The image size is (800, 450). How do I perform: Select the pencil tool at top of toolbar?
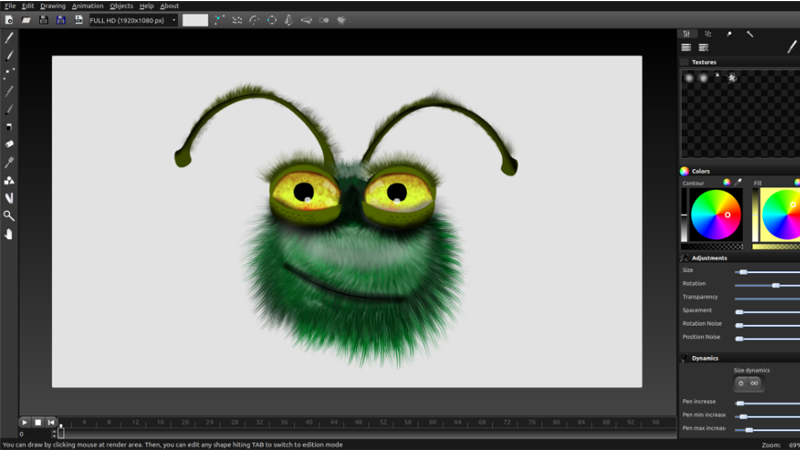[x=9, y=37]
